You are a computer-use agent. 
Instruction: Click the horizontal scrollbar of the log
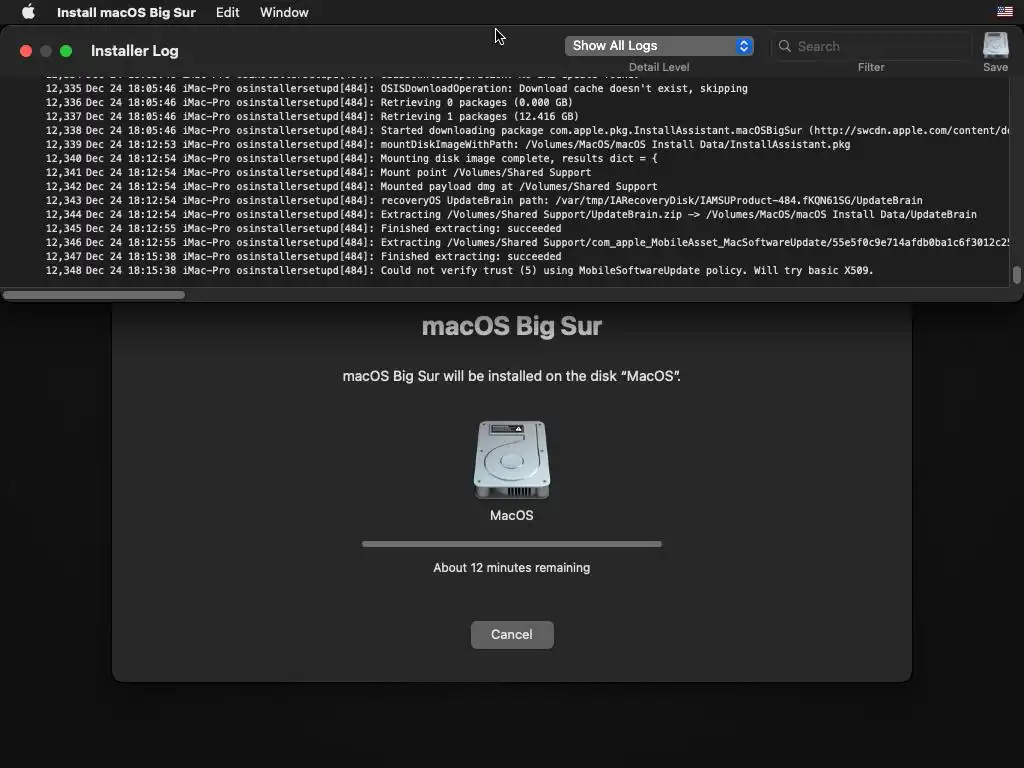[x=93, y=295]
